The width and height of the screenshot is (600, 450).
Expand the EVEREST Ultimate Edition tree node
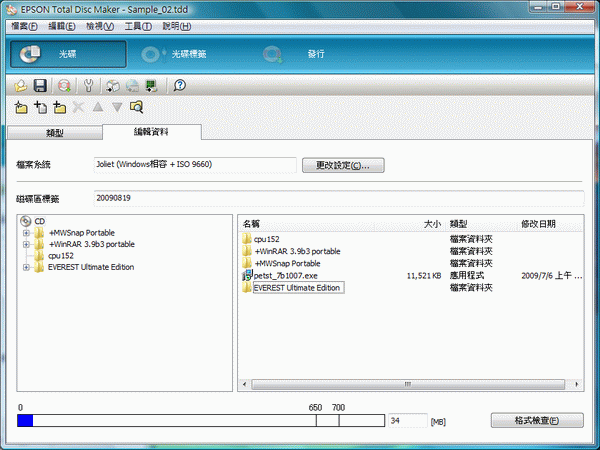pos(26,267)
